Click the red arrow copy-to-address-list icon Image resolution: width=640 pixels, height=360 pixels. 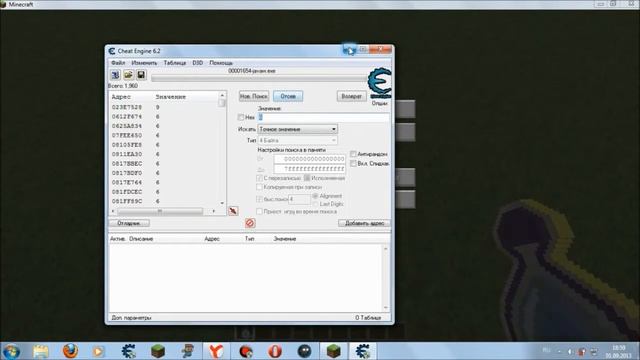tap(233, 211)
